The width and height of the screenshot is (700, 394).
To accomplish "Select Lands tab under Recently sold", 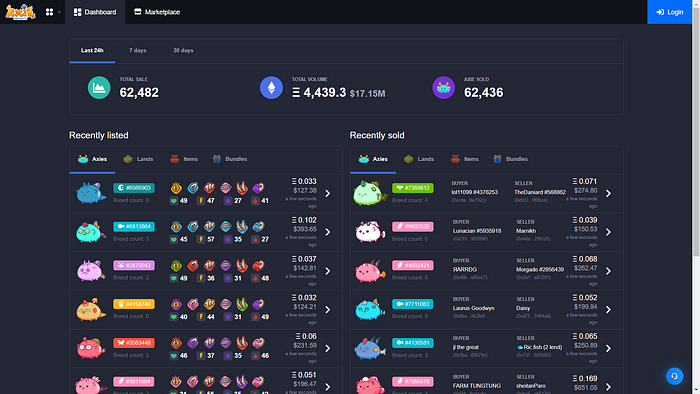I will (419, 159).
